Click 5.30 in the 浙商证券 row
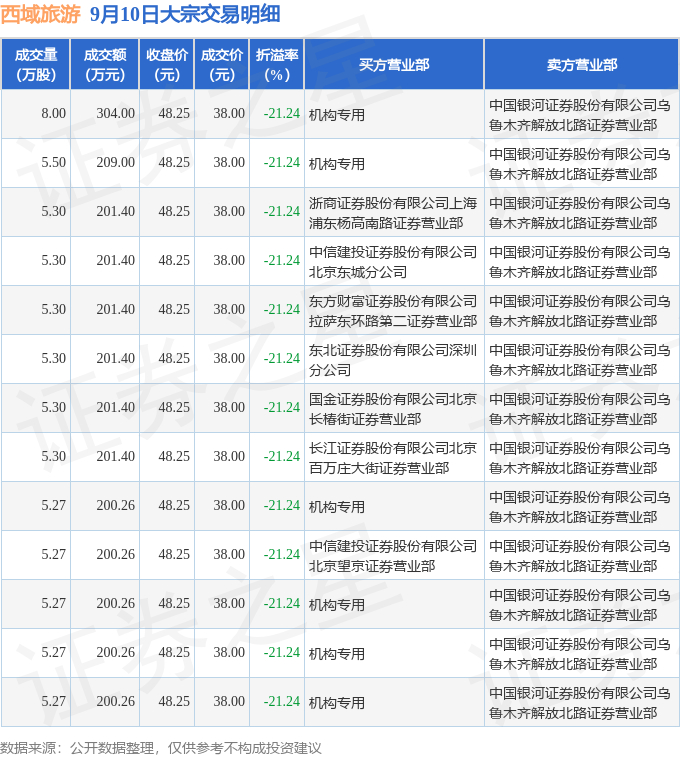680x757 pixels. tap(53, 211)
